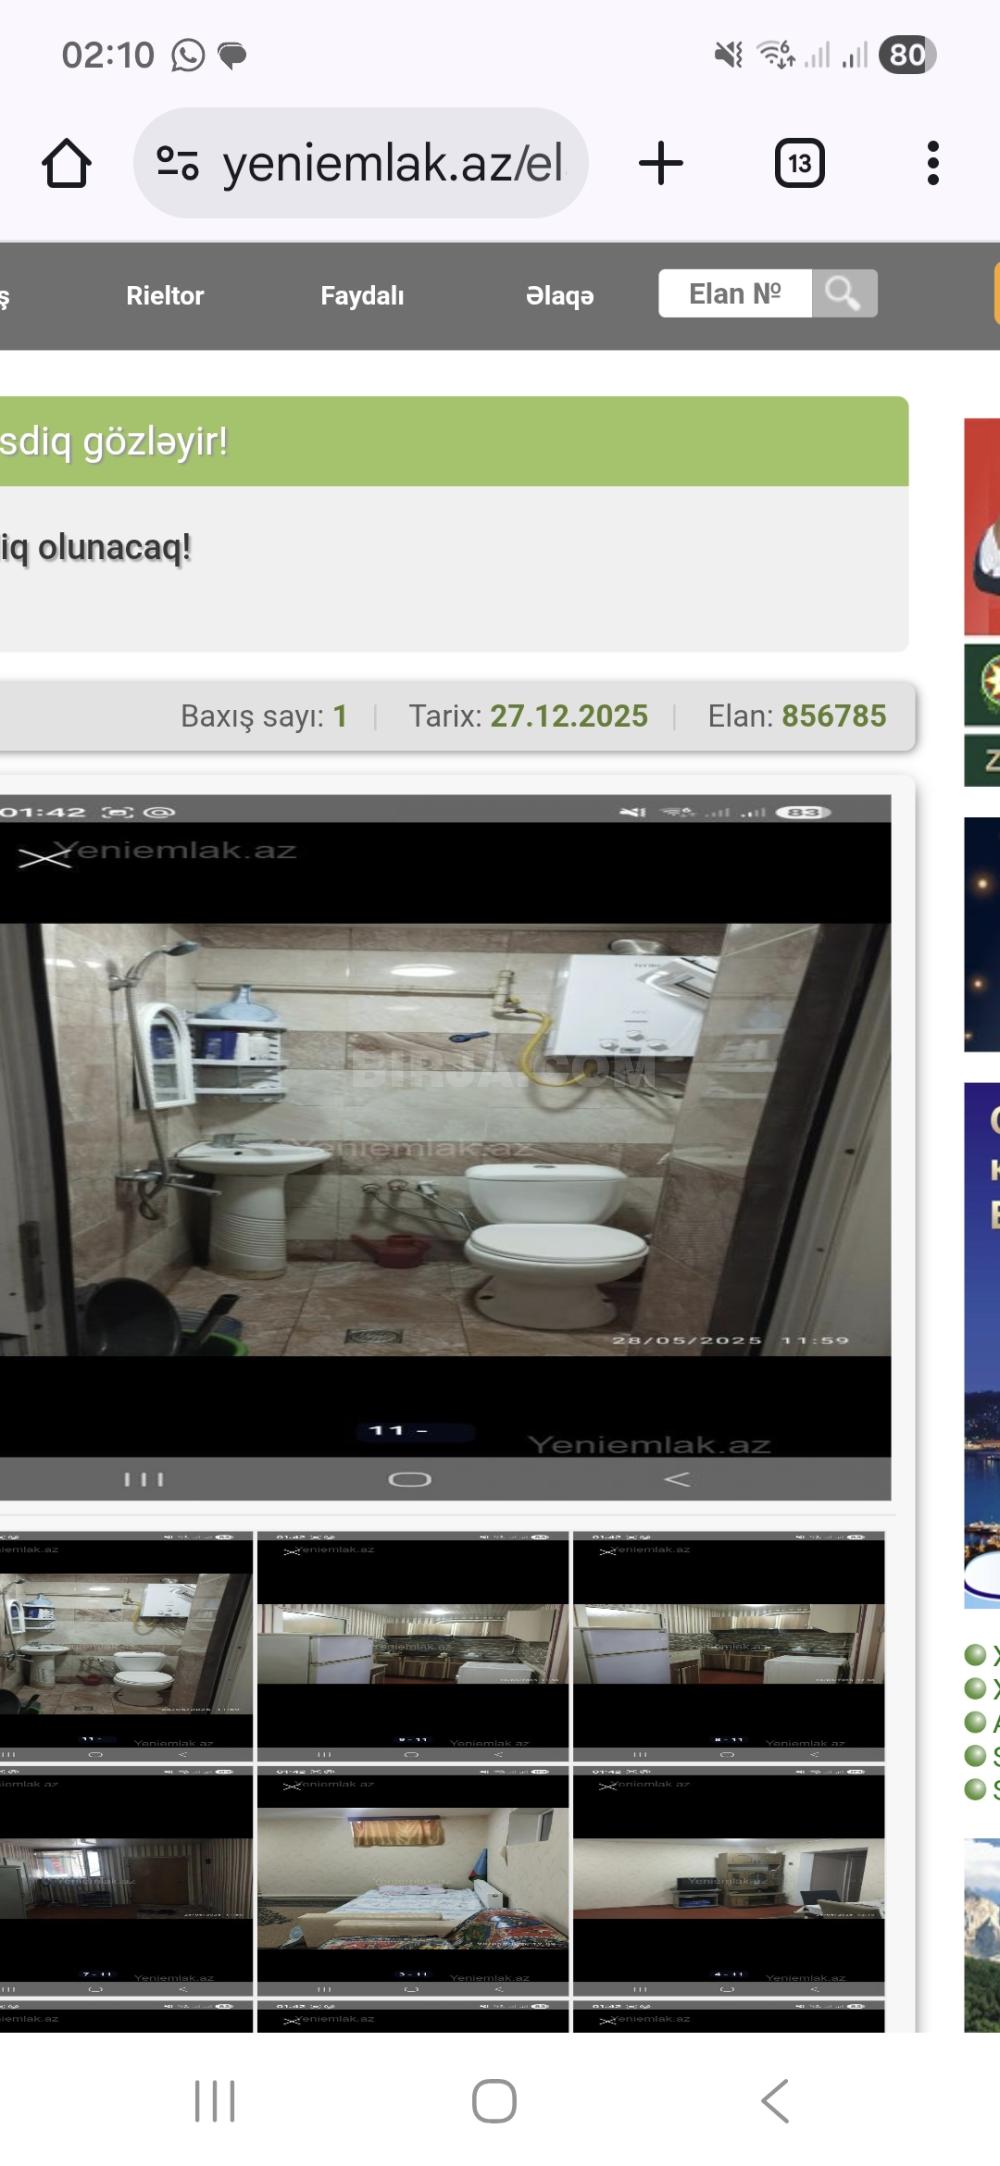
Task: Go to the Əlaqə page
Action: click(559, 296)
